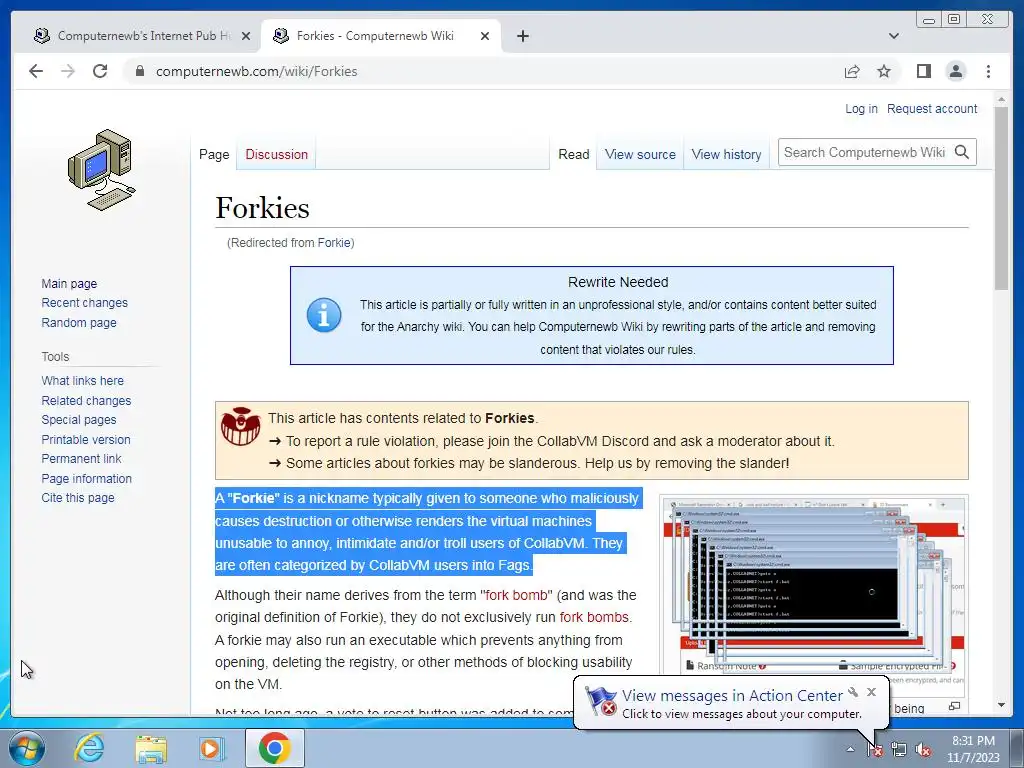Image resolution: width=1024 pixels, height=768 pixels.
Task: Open the fork bomb screenshot thumbnail
Action: click(x=814, y=585)
